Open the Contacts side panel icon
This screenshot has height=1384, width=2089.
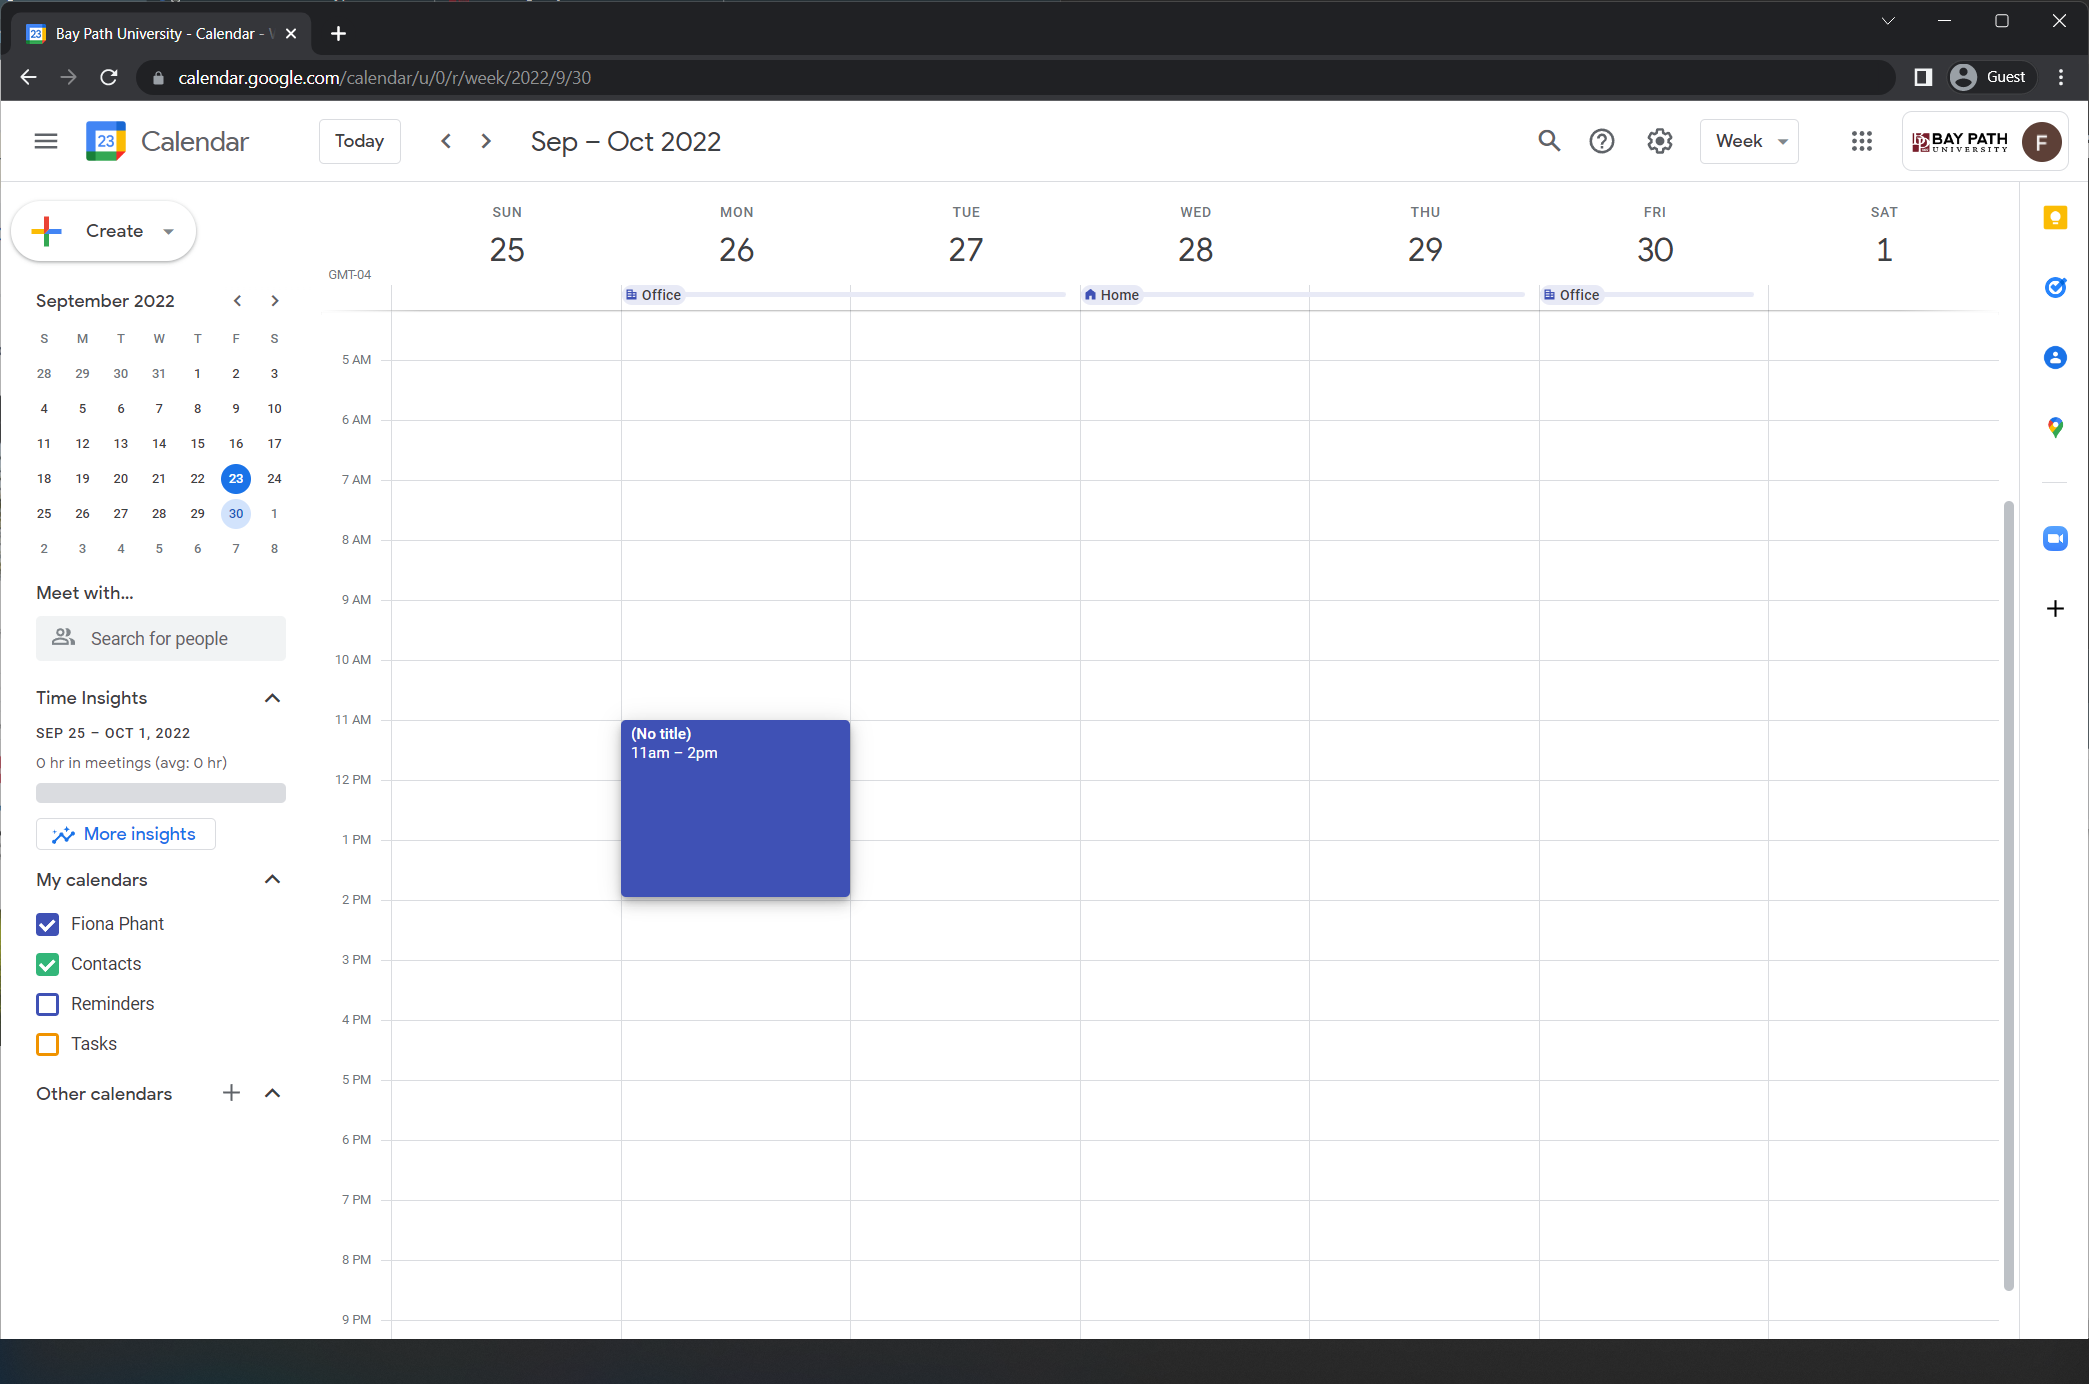point(2054,358)
